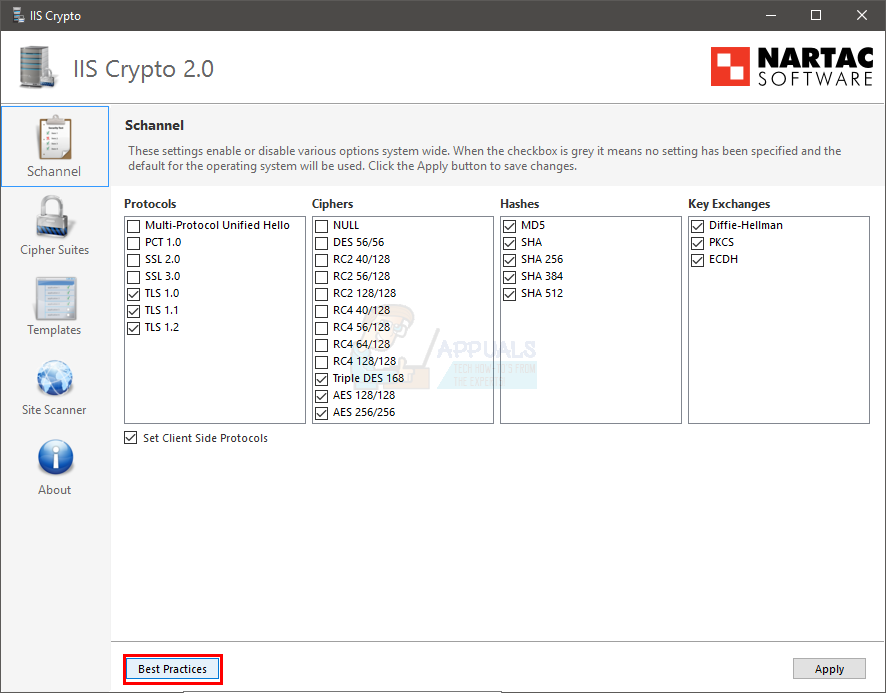Click the Ciphers column heading

pos(332,203)
